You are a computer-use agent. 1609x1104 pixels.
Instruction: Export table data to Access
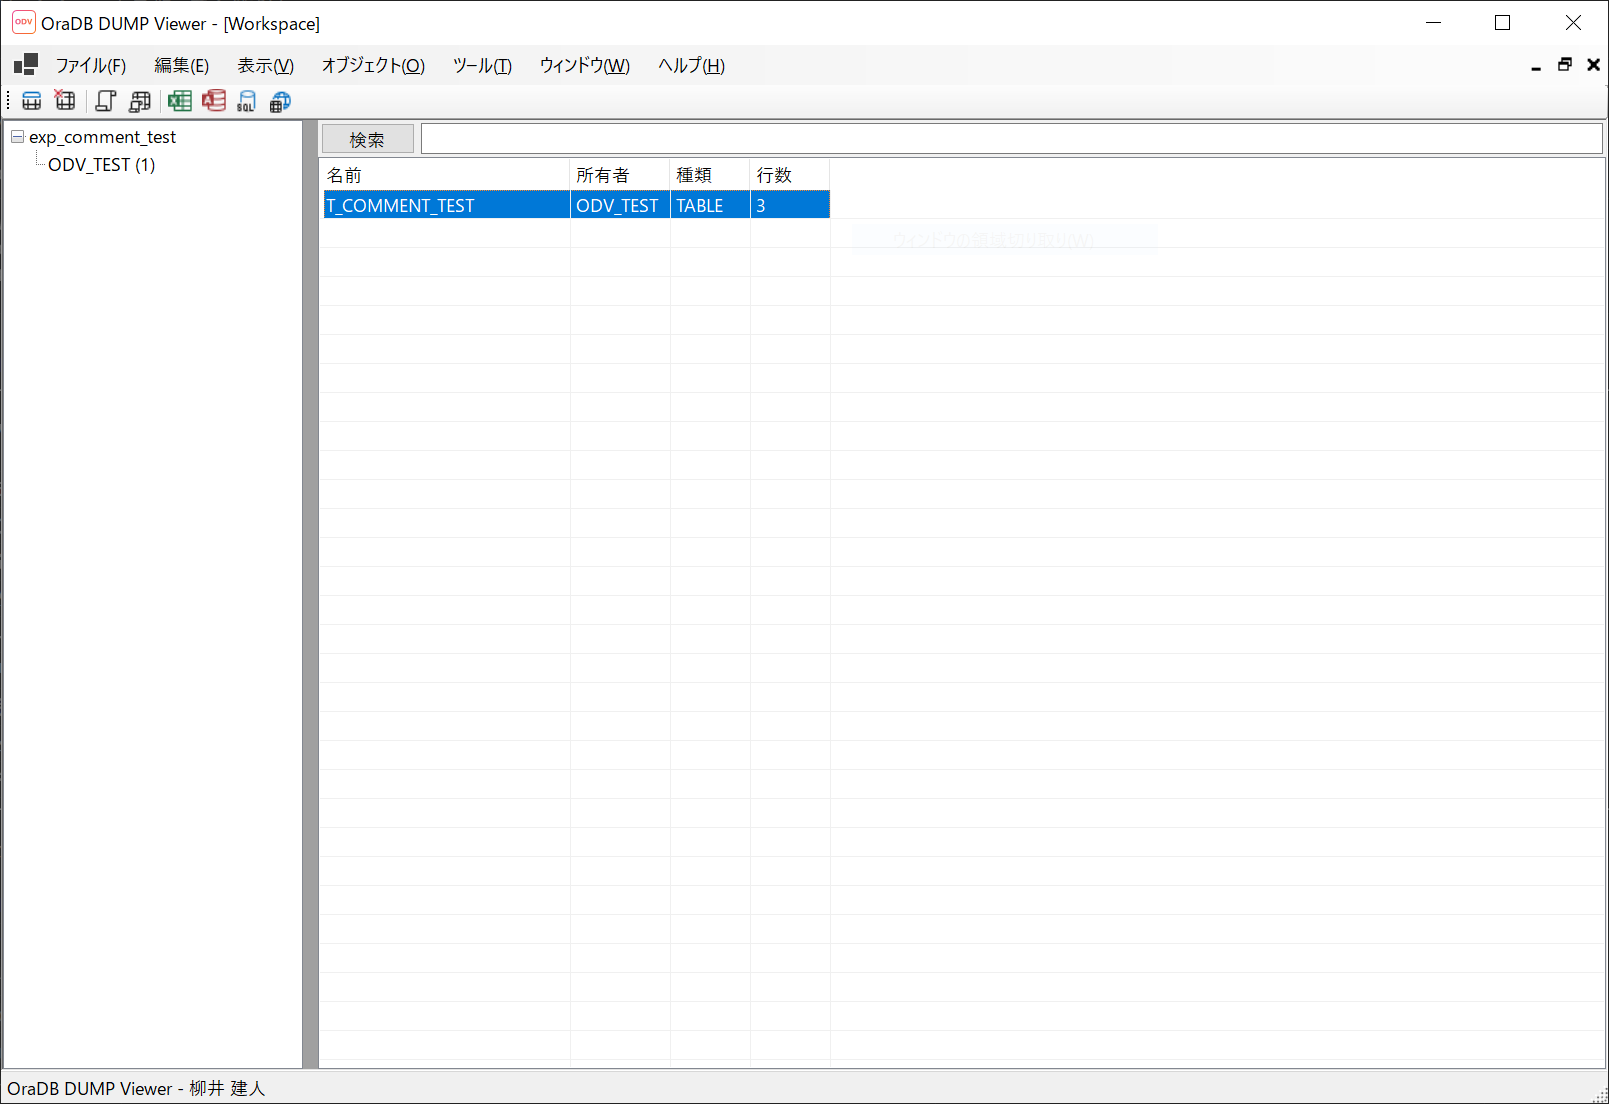pos(214,100)
